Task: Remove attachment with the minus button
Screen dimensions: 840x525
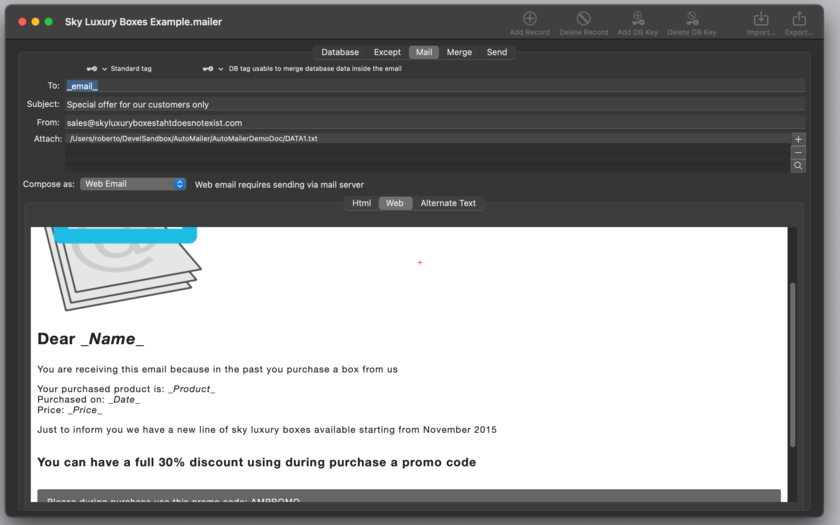Action: 798,153
